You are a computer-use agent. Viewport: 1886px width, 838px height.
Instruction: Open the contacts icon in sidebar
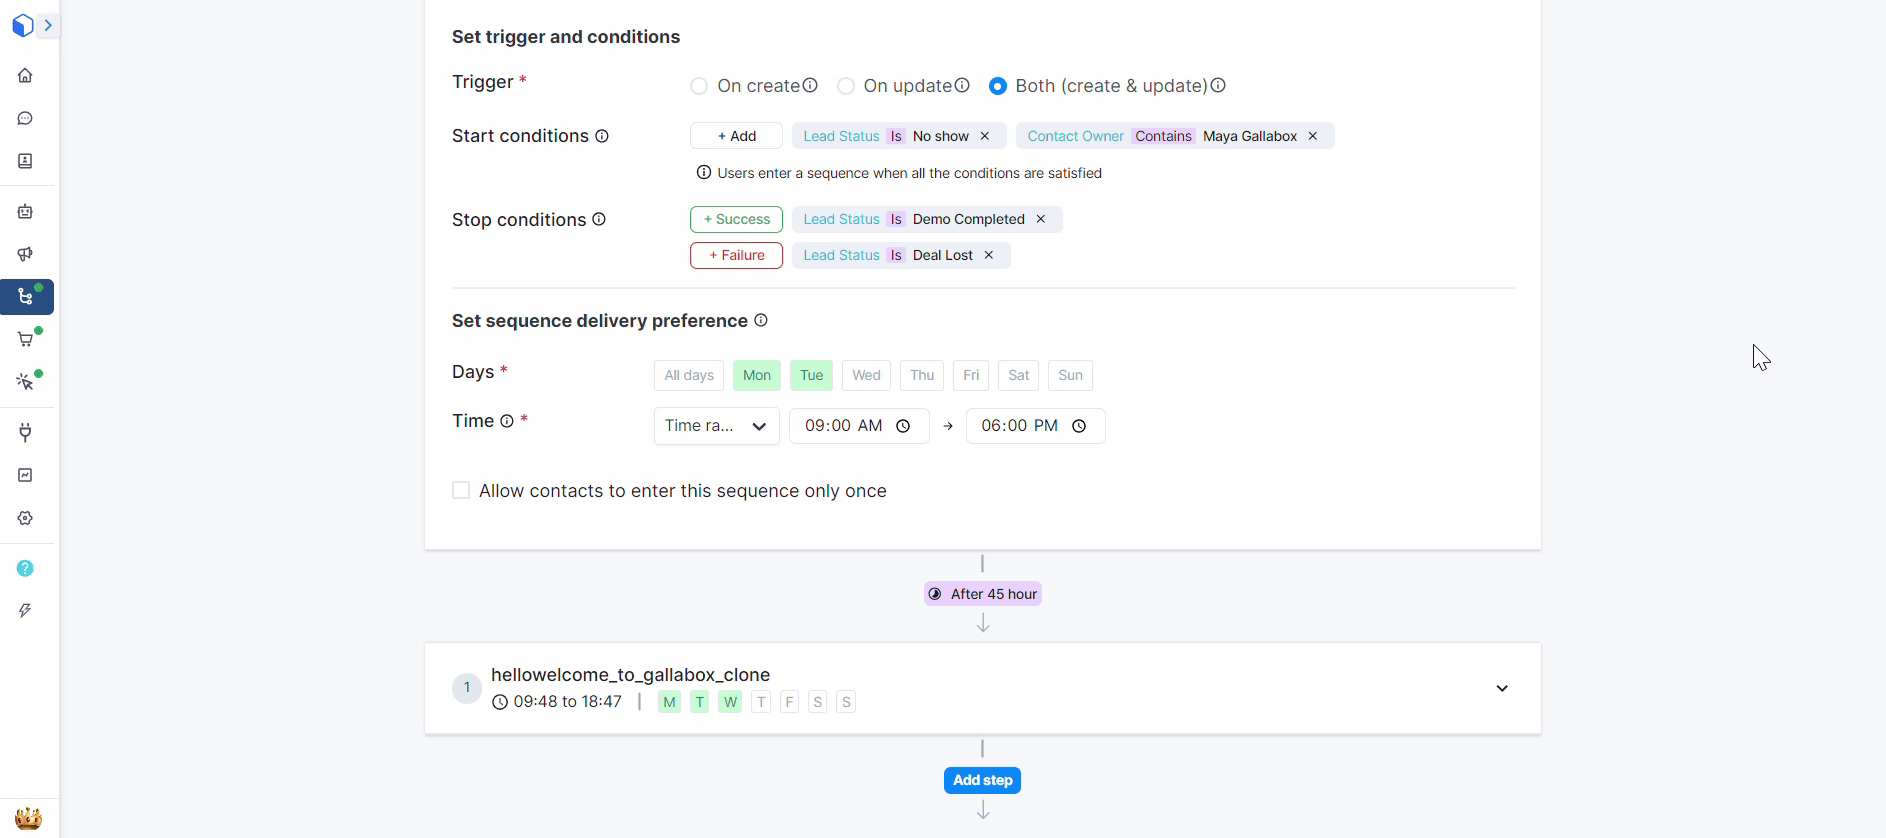pos(25,161)
